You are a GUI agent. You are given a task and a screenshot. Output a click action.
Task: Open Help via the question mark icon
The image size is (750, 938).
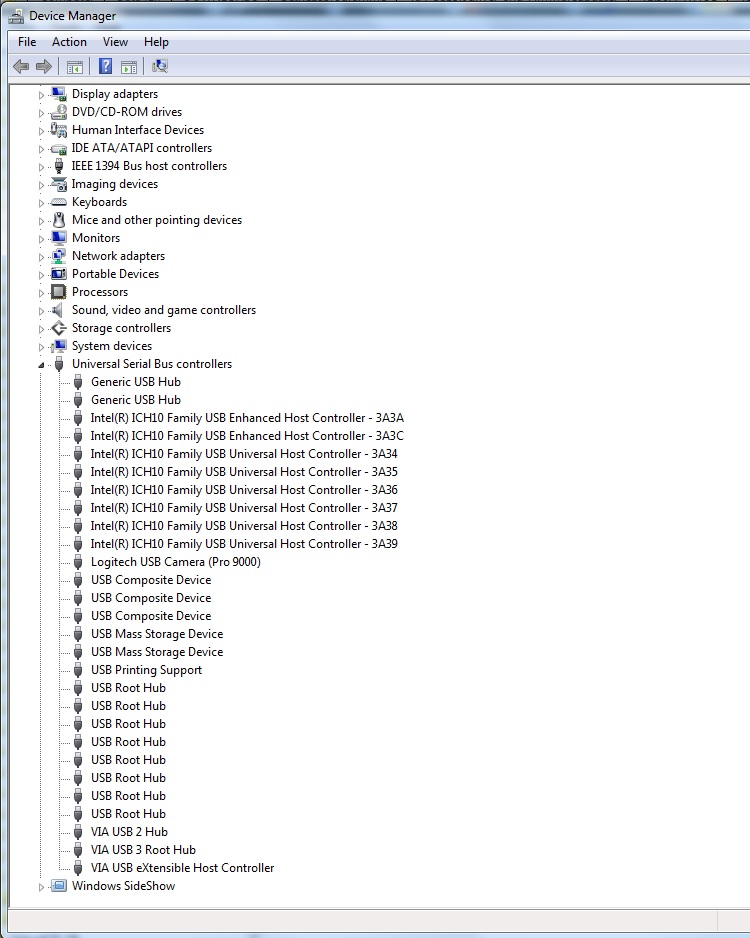point(105,67)
